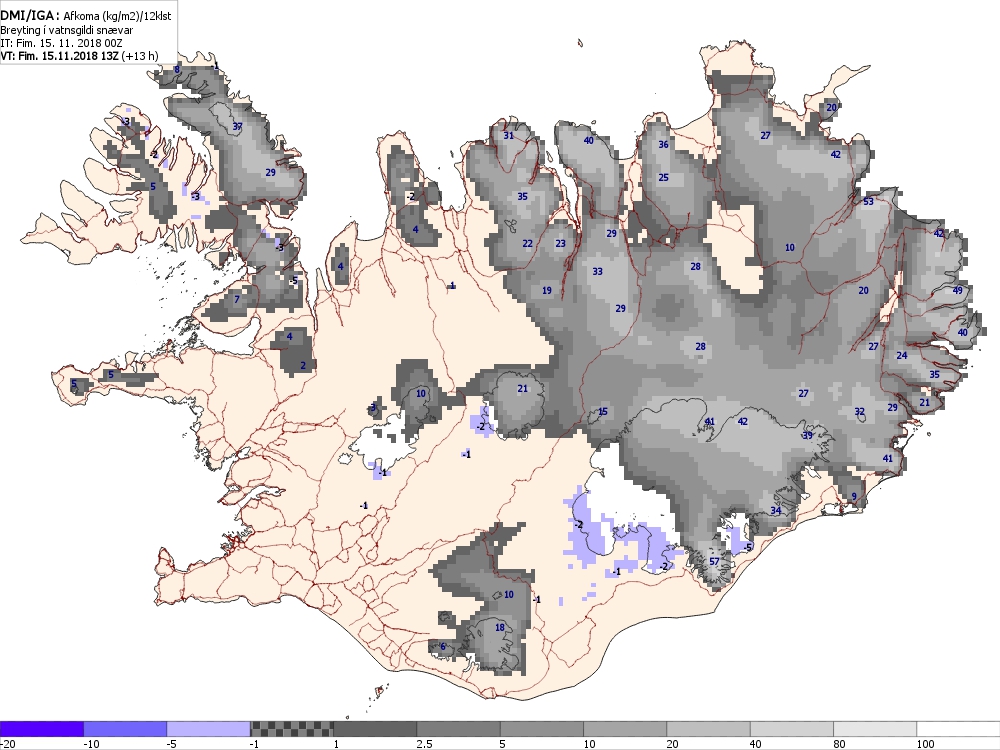Click the map value '19' in the north
1000x750 pixels.
(x=547, y=290)
